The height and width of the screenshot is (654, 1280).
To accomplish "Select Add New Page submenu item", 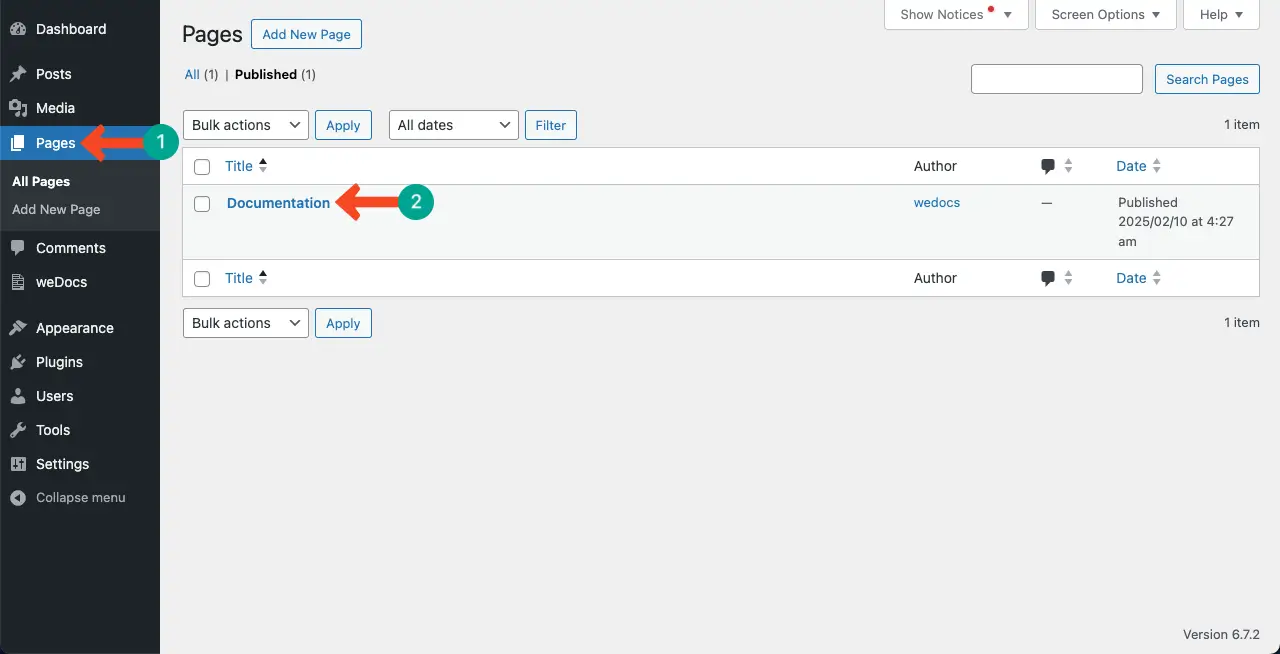I will point(56,209).
